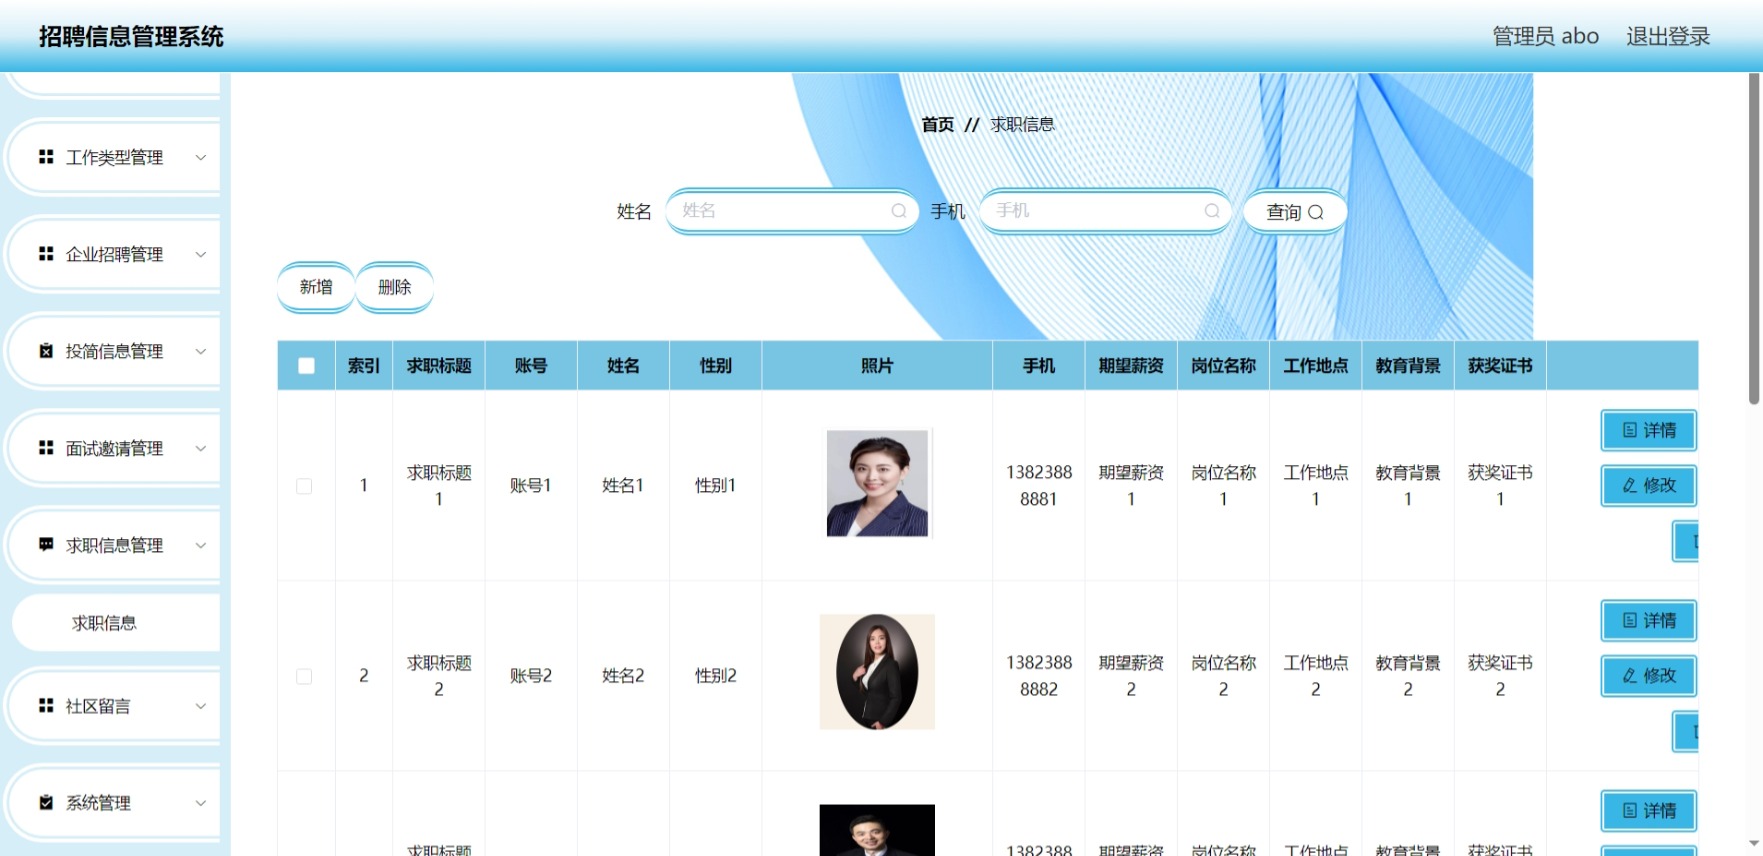This screenshot has height=856, width=1763.
Task: Open 社区留言 menu item
Action: (114, 706)
